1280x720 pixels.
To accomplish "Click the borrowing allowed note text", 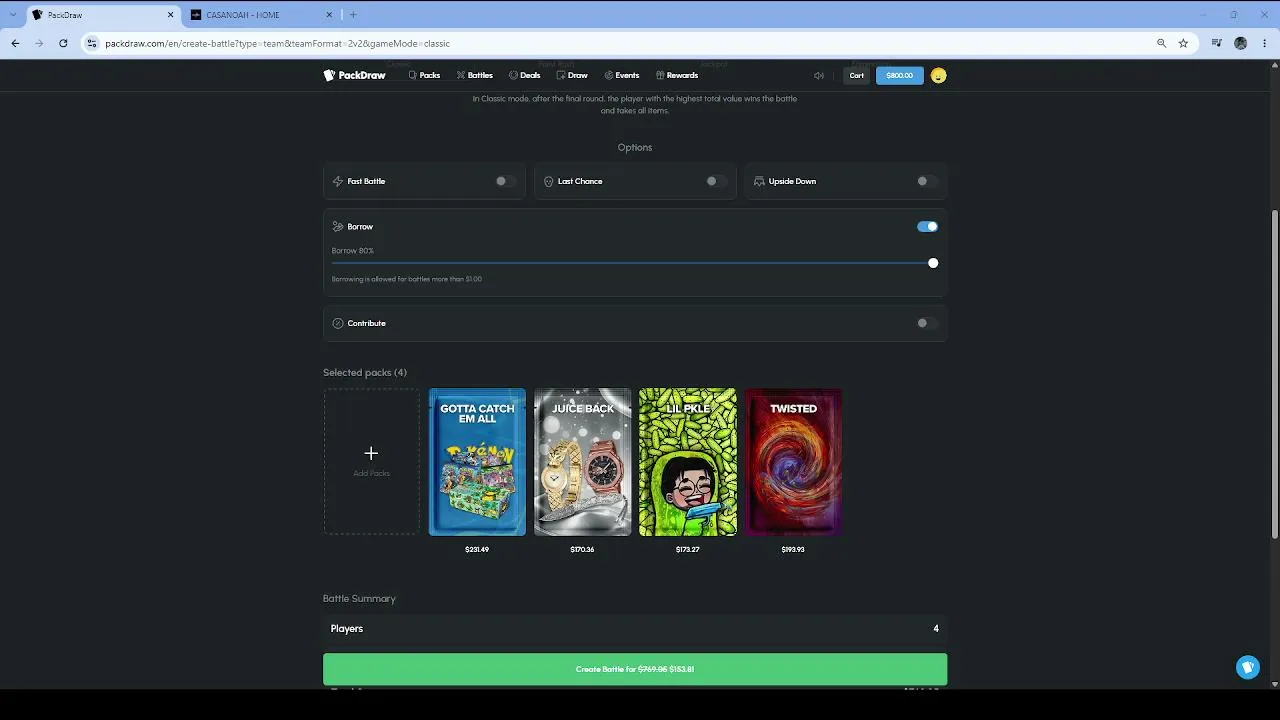I will tap(407, 279).
